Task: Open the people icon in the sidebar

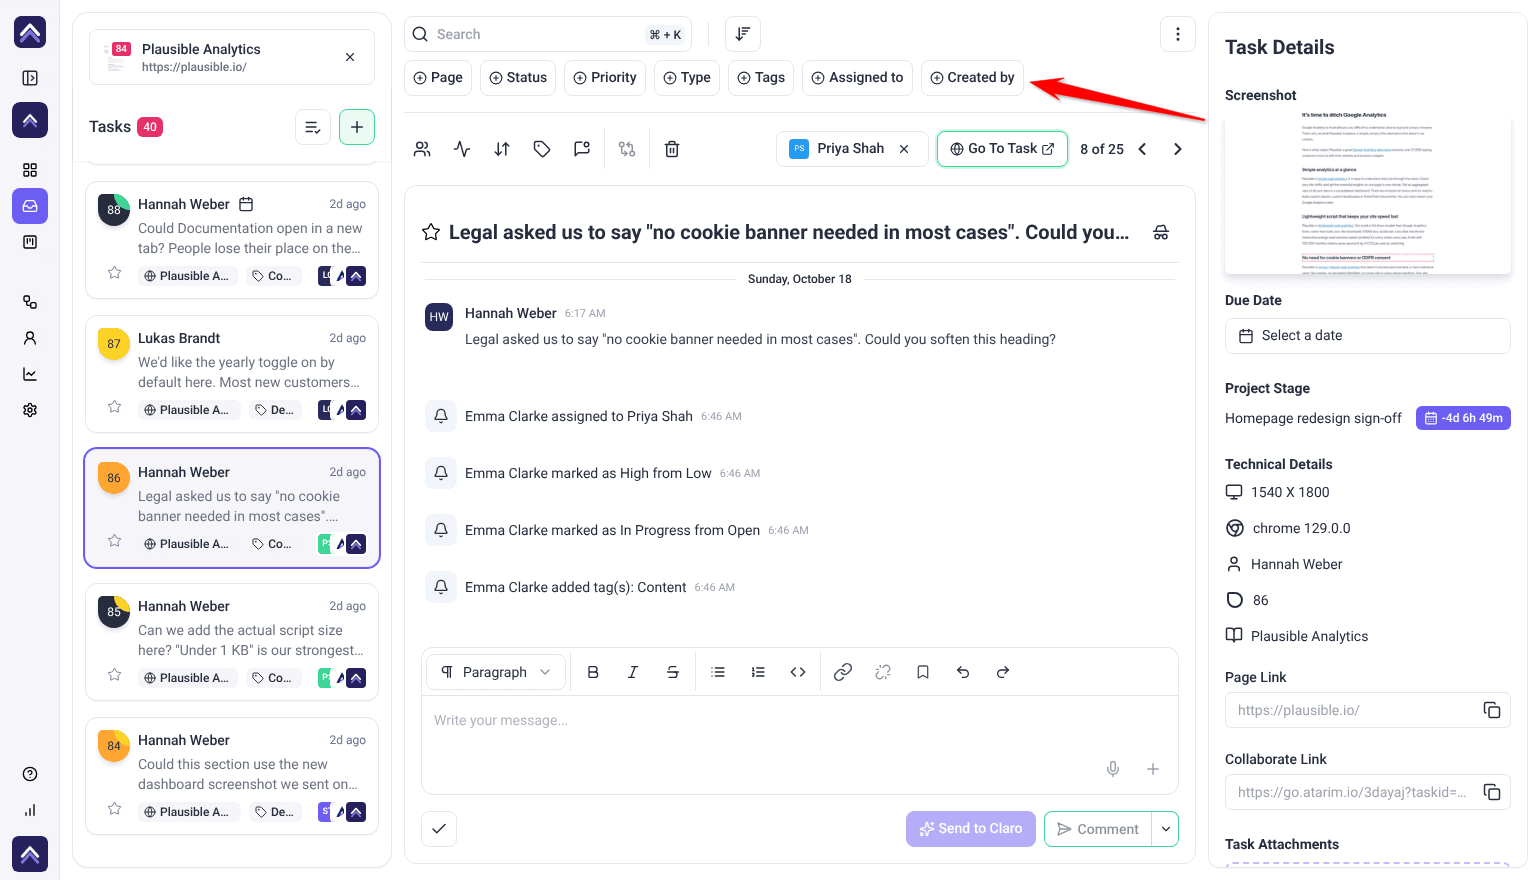Action: 30,338
